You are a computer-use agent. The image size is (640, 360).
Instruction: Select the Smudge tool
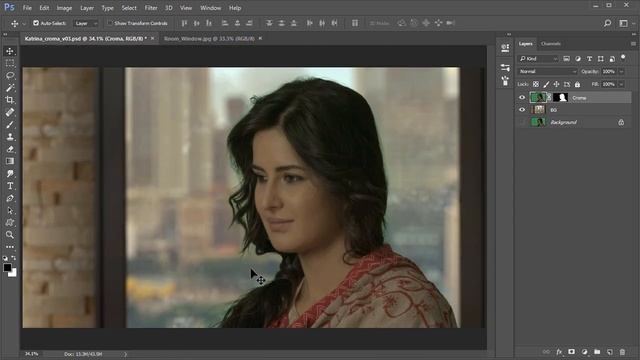tap(10, 173)
